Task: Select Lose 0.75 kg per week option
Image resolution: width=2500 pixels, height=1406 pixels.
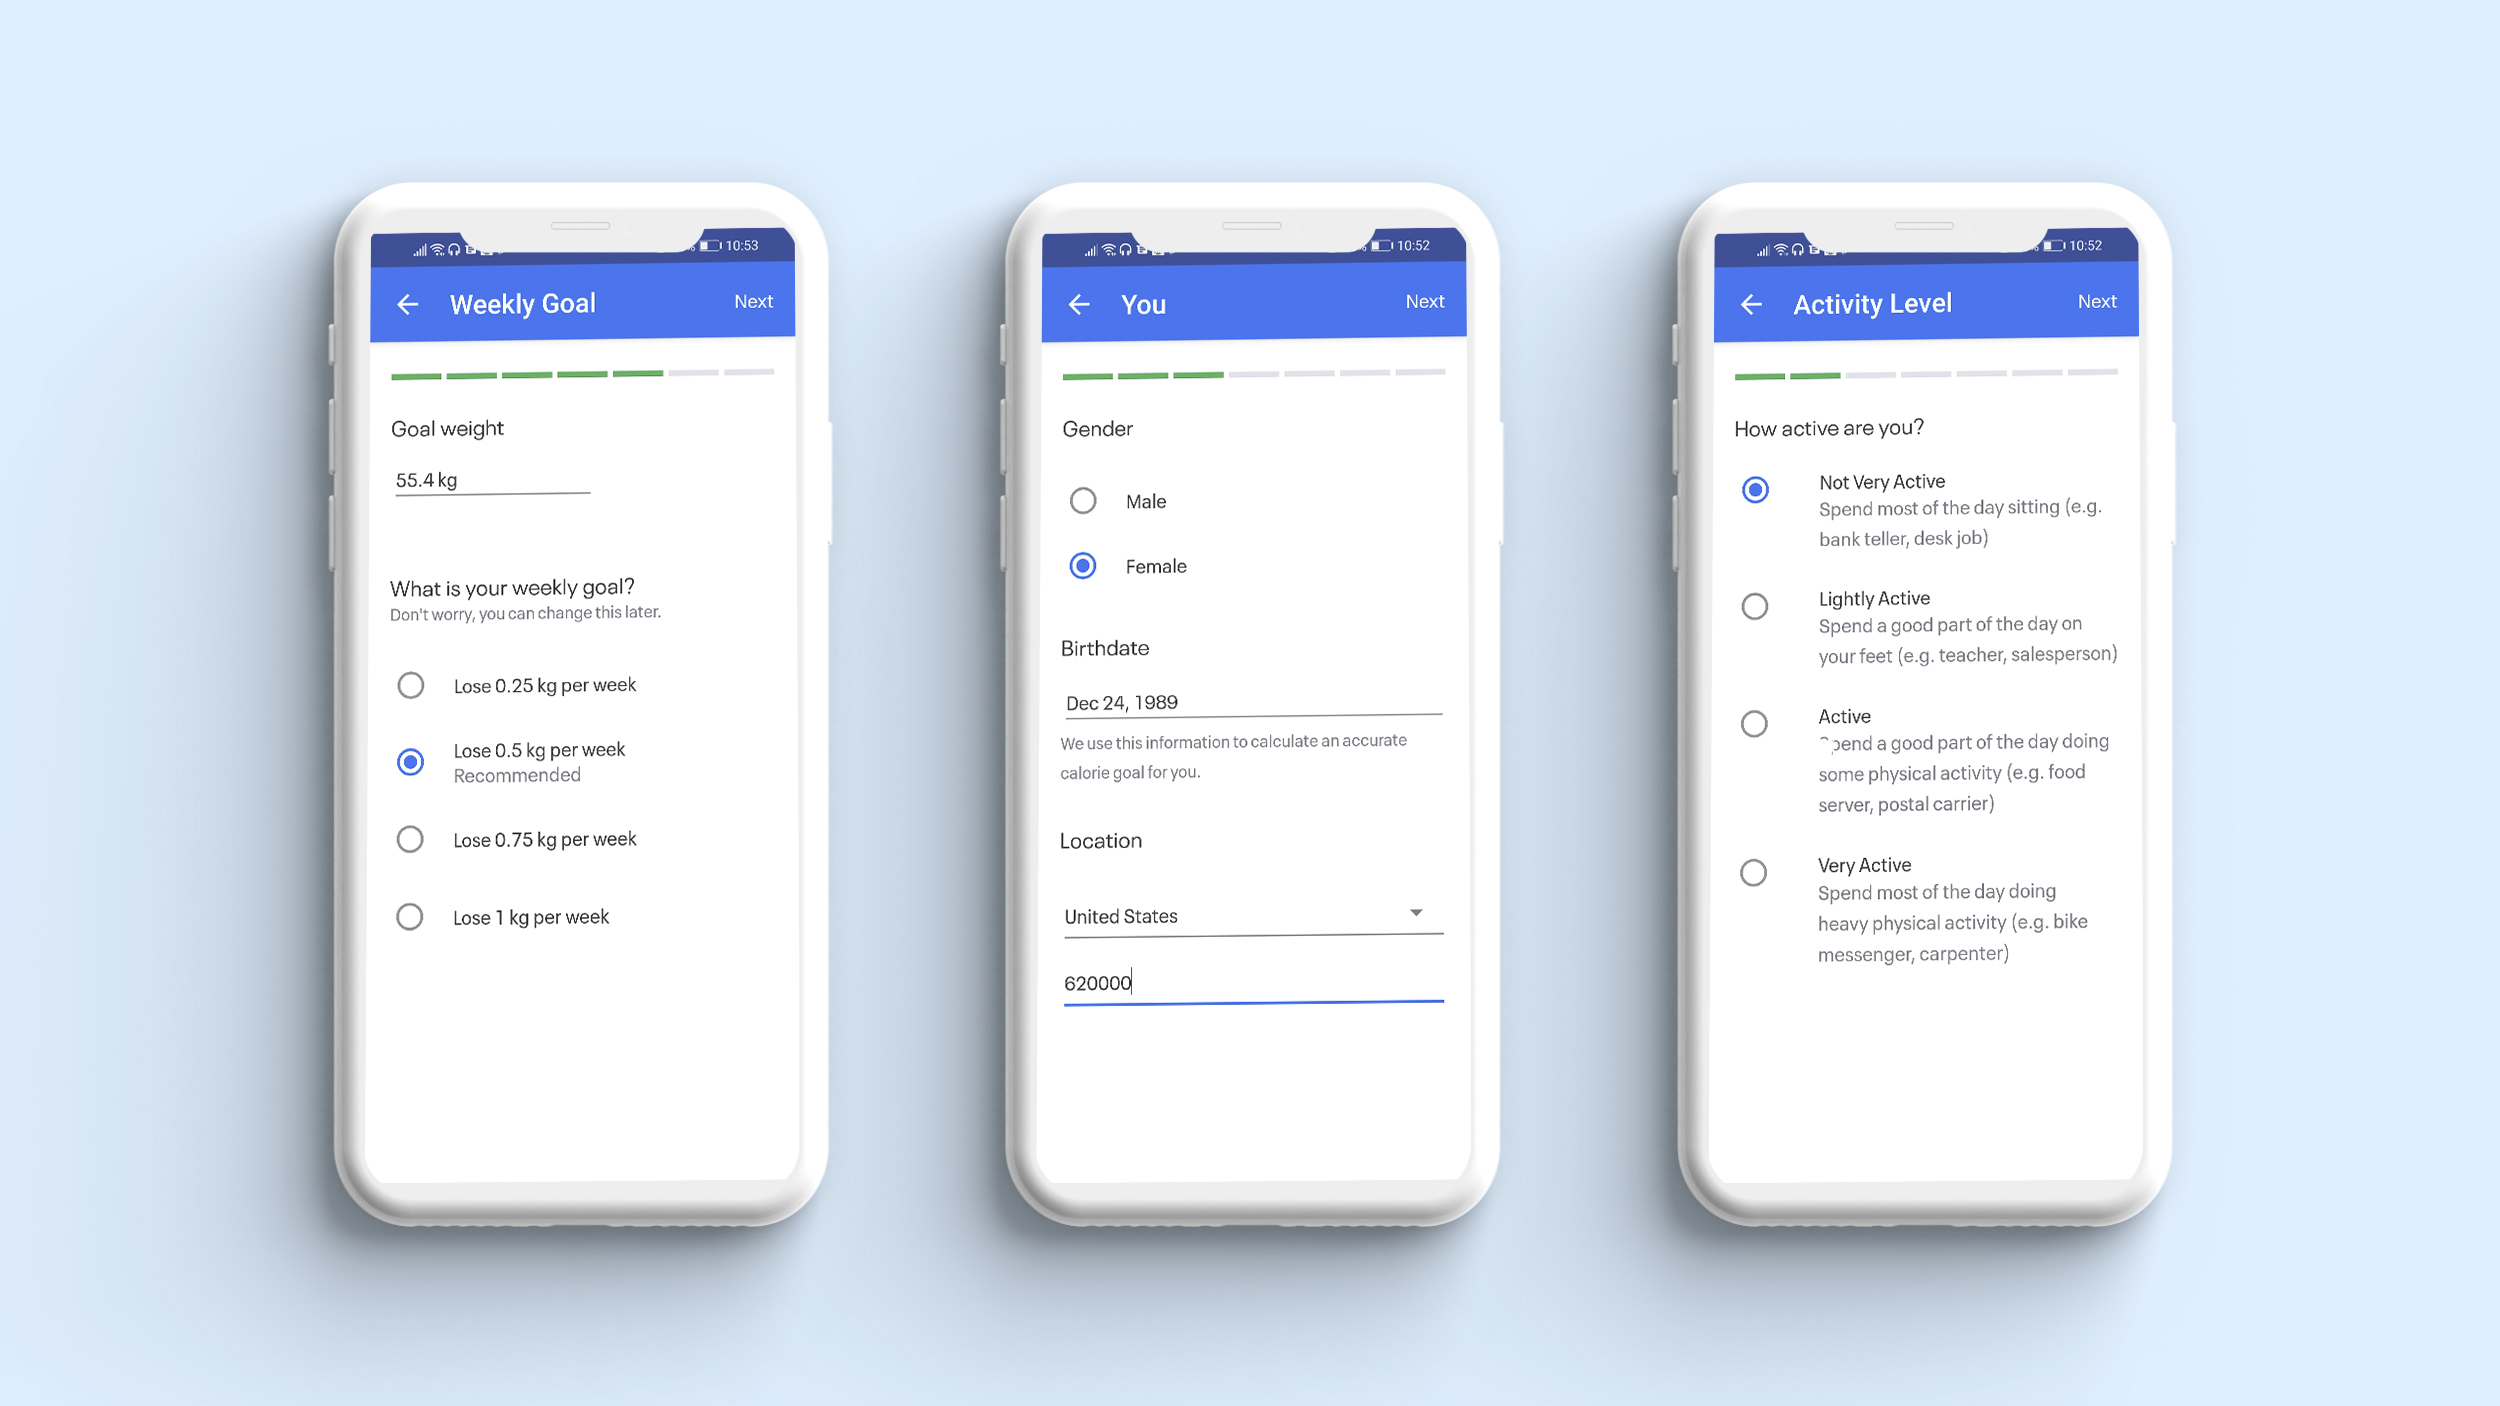Action: click(x=412, y=839)
